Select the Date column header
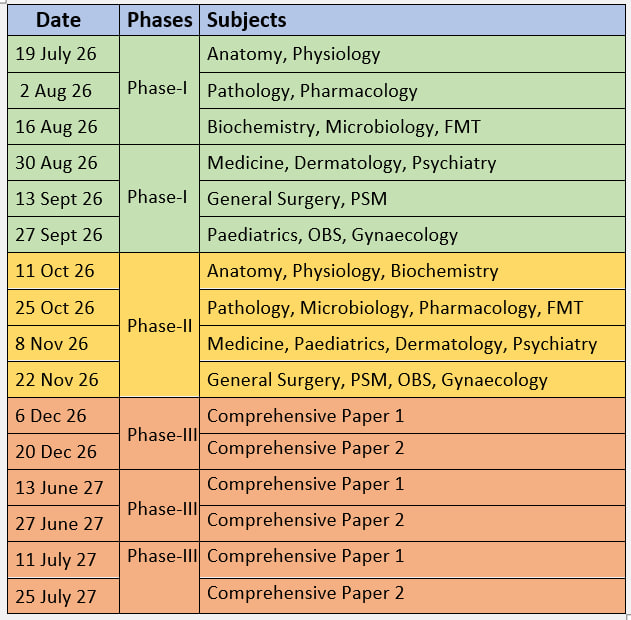 [x=63, y=20]
